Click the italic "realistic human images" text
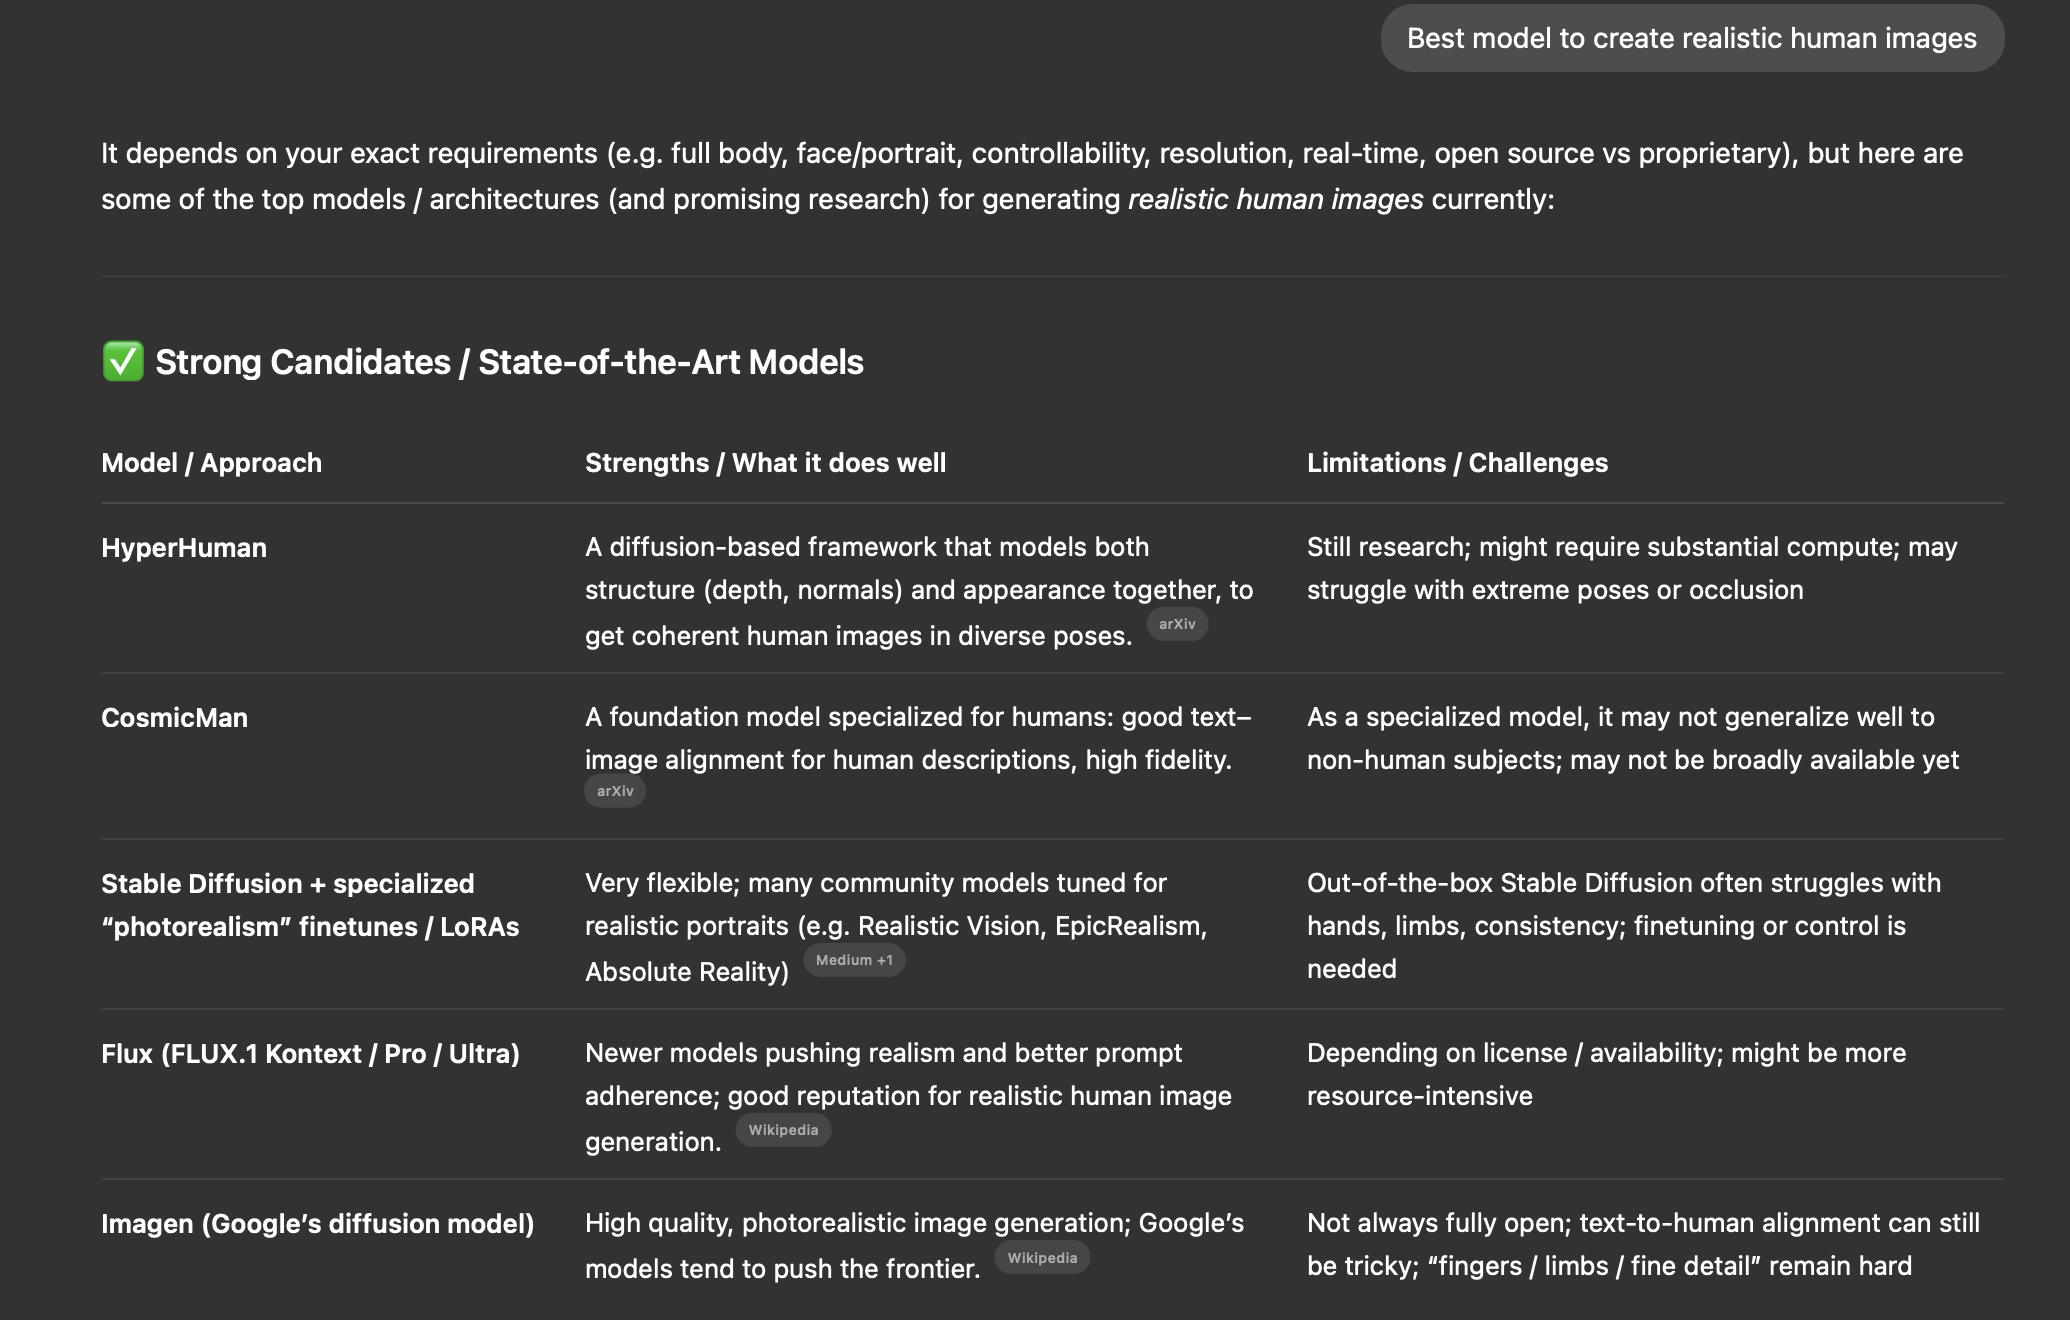The width and height of the screenshot is (2070, 1320). 1275,199
